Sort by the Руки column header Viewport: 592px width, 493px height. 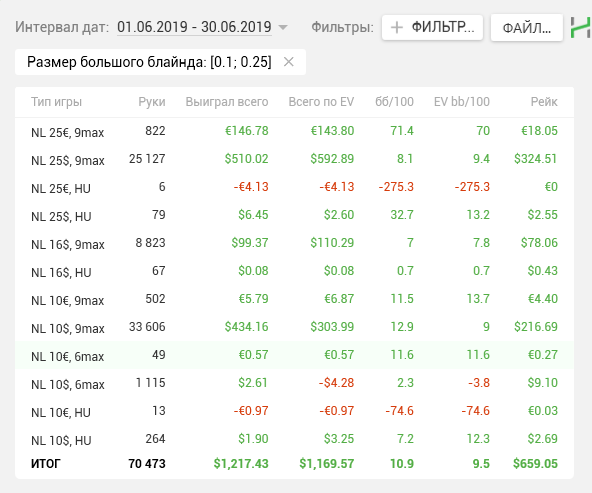point(152,102)
